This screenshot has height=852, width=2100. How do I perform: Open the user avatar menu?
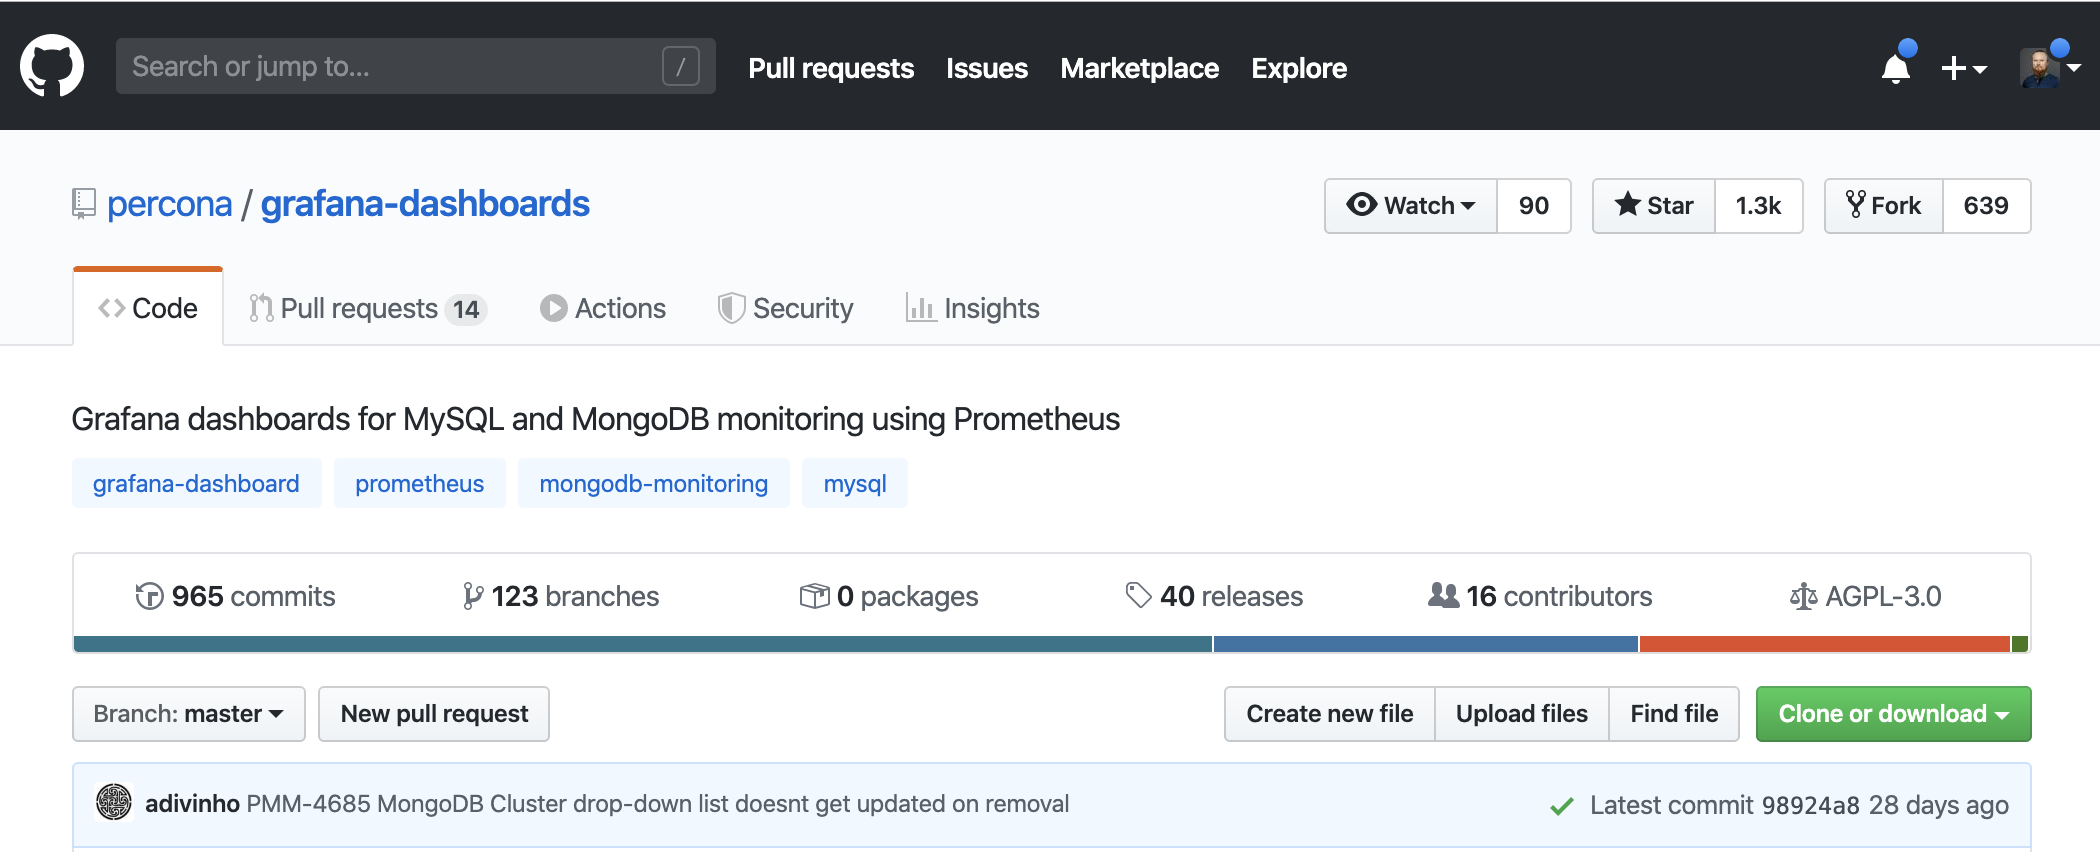(x=2049, y=67)
